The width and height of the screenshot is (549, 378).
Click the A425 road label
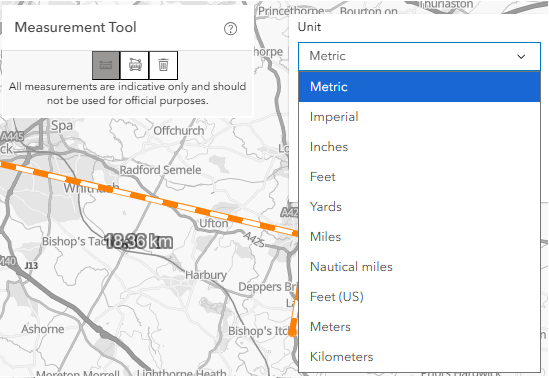[x=254, y=240]
